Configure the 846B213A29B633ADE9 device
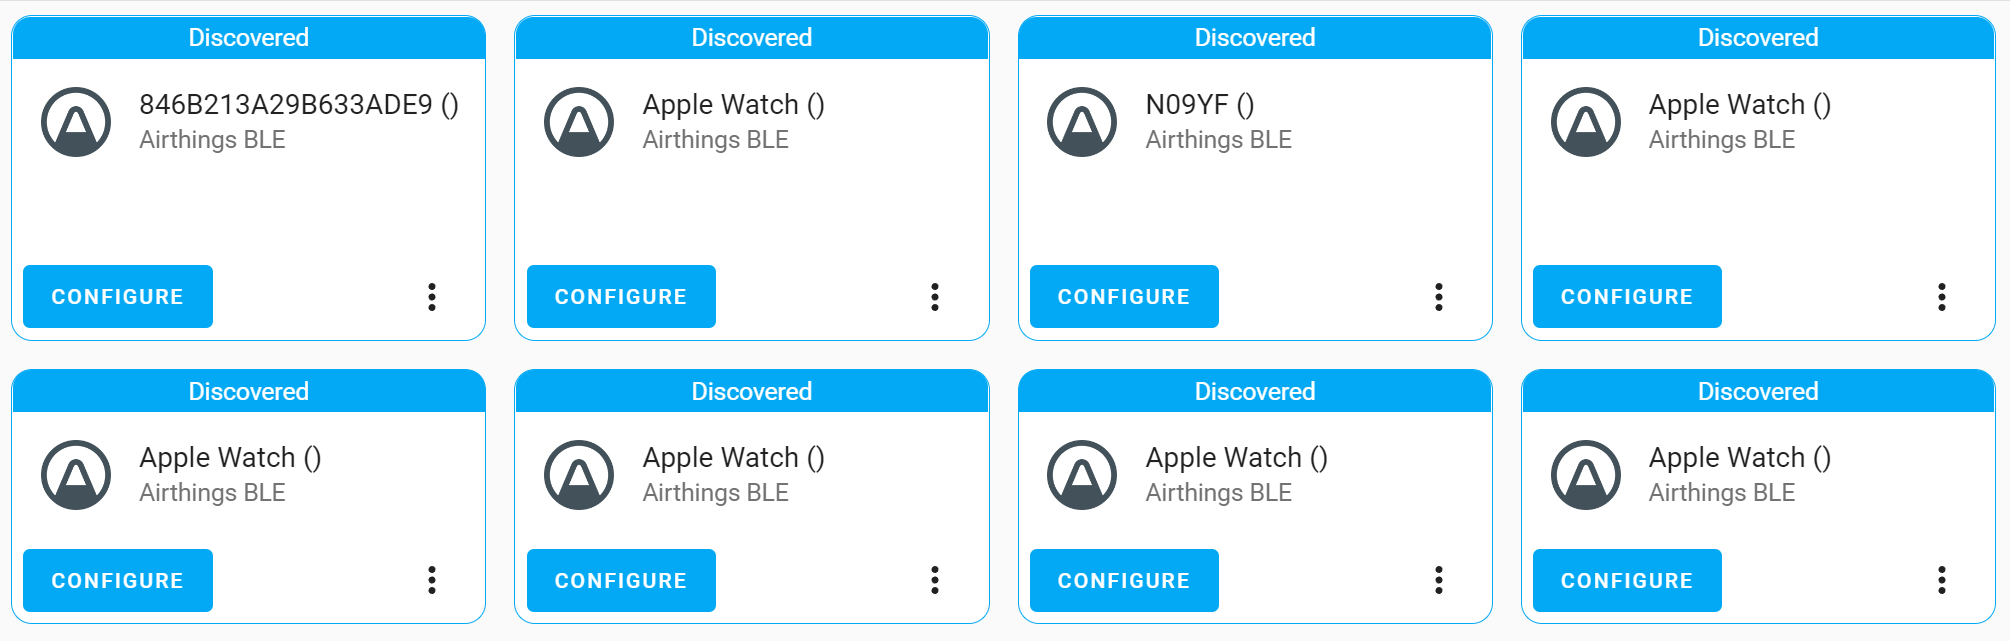This screenshot has width=2010, height=641. (x=117, y=296)
